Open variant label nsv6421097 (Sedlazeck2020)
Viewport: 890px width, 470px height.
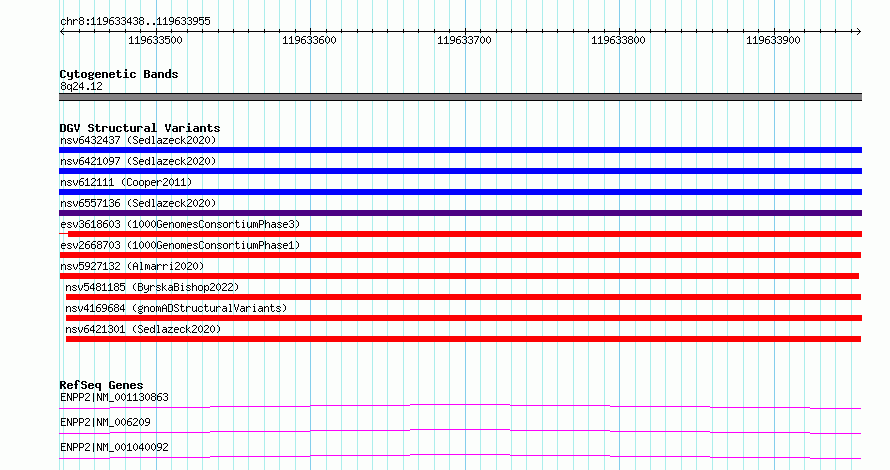(138, 161)
